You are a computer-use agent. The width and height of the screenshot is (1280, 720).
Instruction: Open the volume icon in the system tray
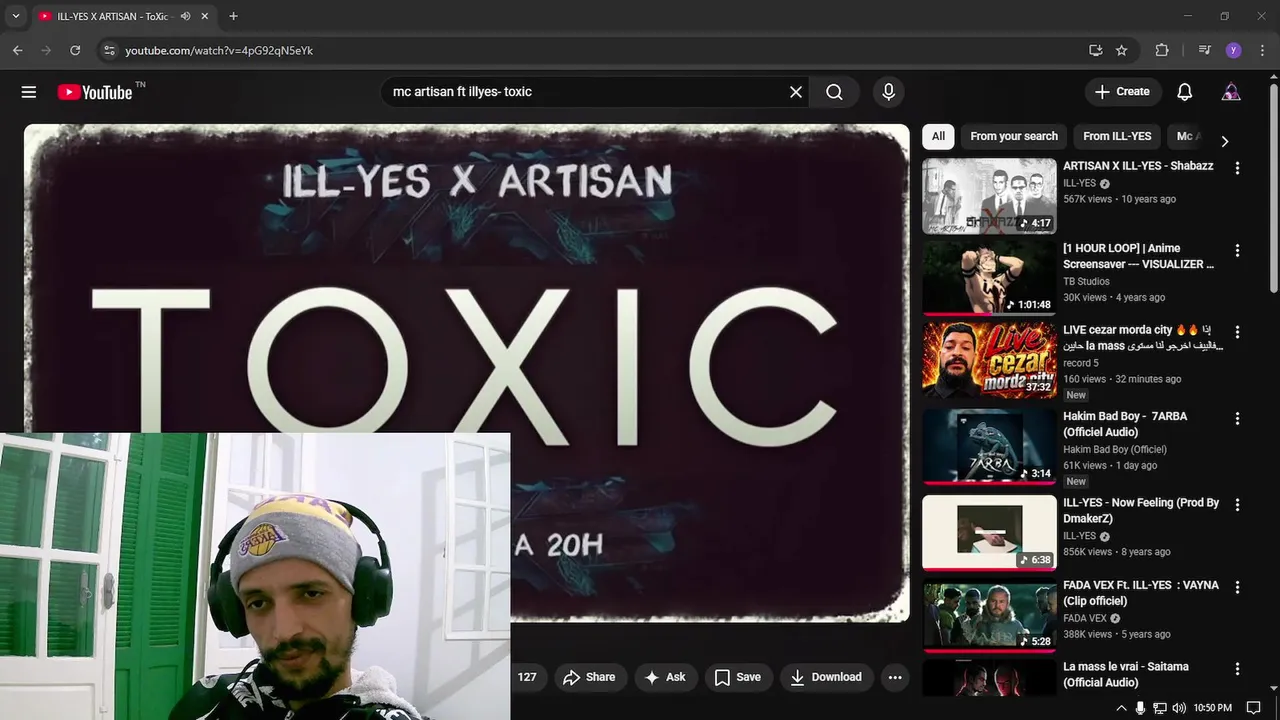point(1178,708)
